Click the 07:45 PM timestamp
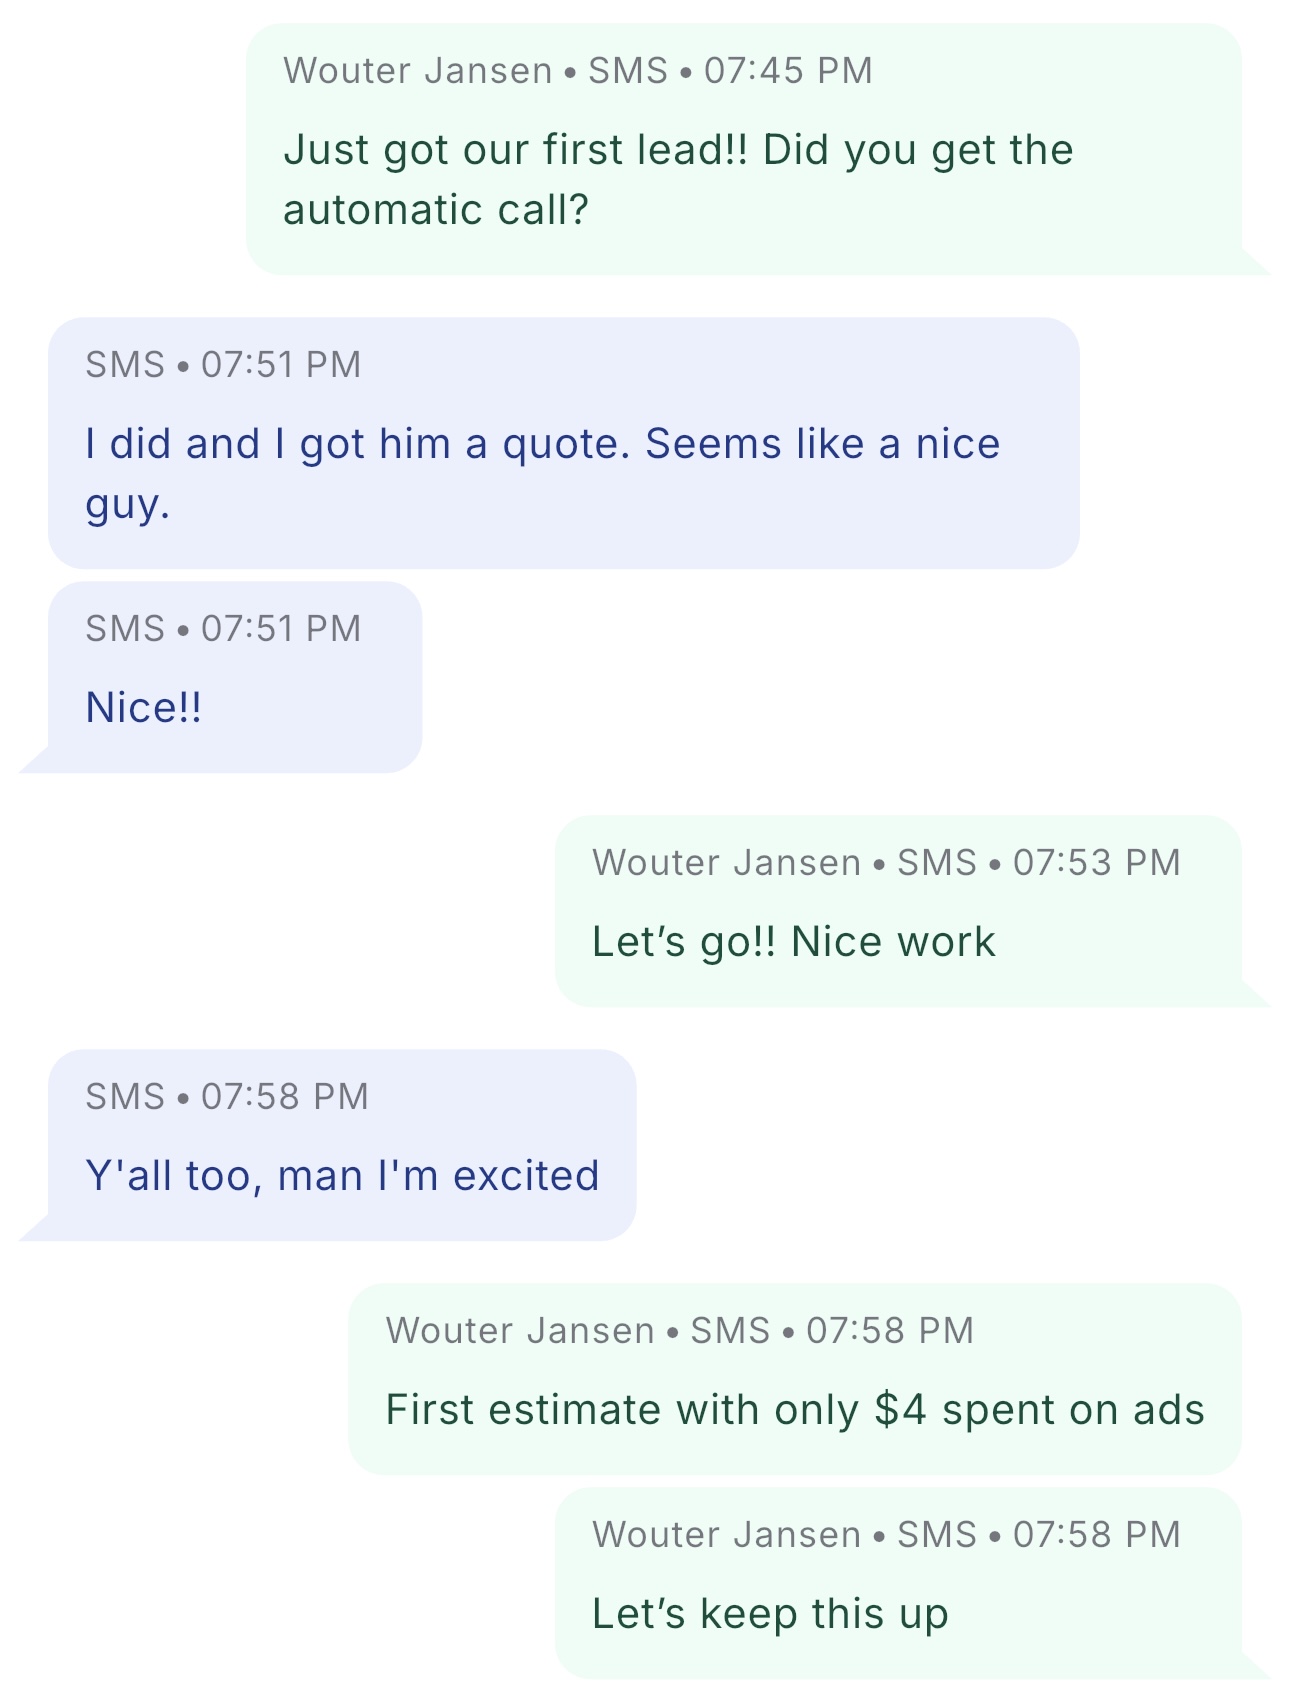Viewport: 1290px width, 1693px height. coord(788,71)
